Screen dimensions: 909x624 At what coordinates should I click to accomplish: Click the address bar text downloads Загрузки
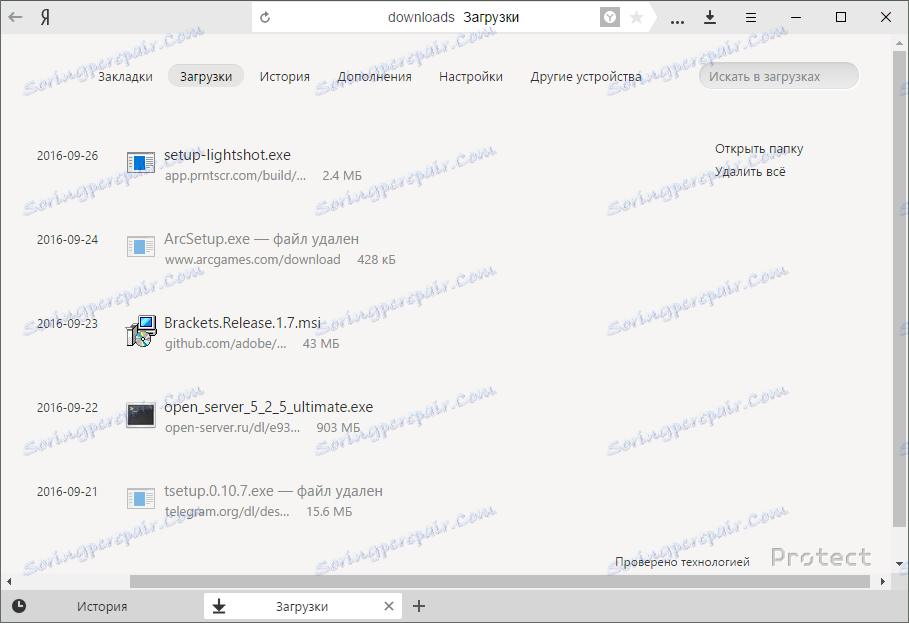tap(453, 17)
